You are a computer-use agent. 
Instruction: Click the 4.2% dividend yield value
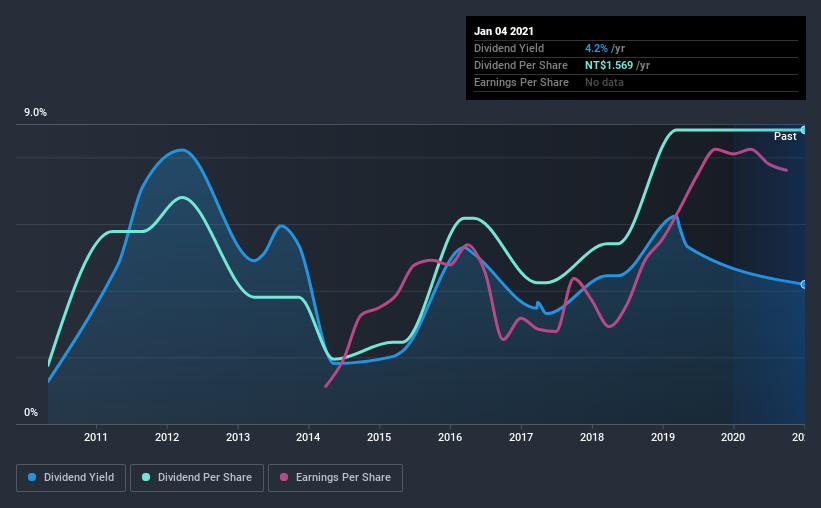point(596,48)
